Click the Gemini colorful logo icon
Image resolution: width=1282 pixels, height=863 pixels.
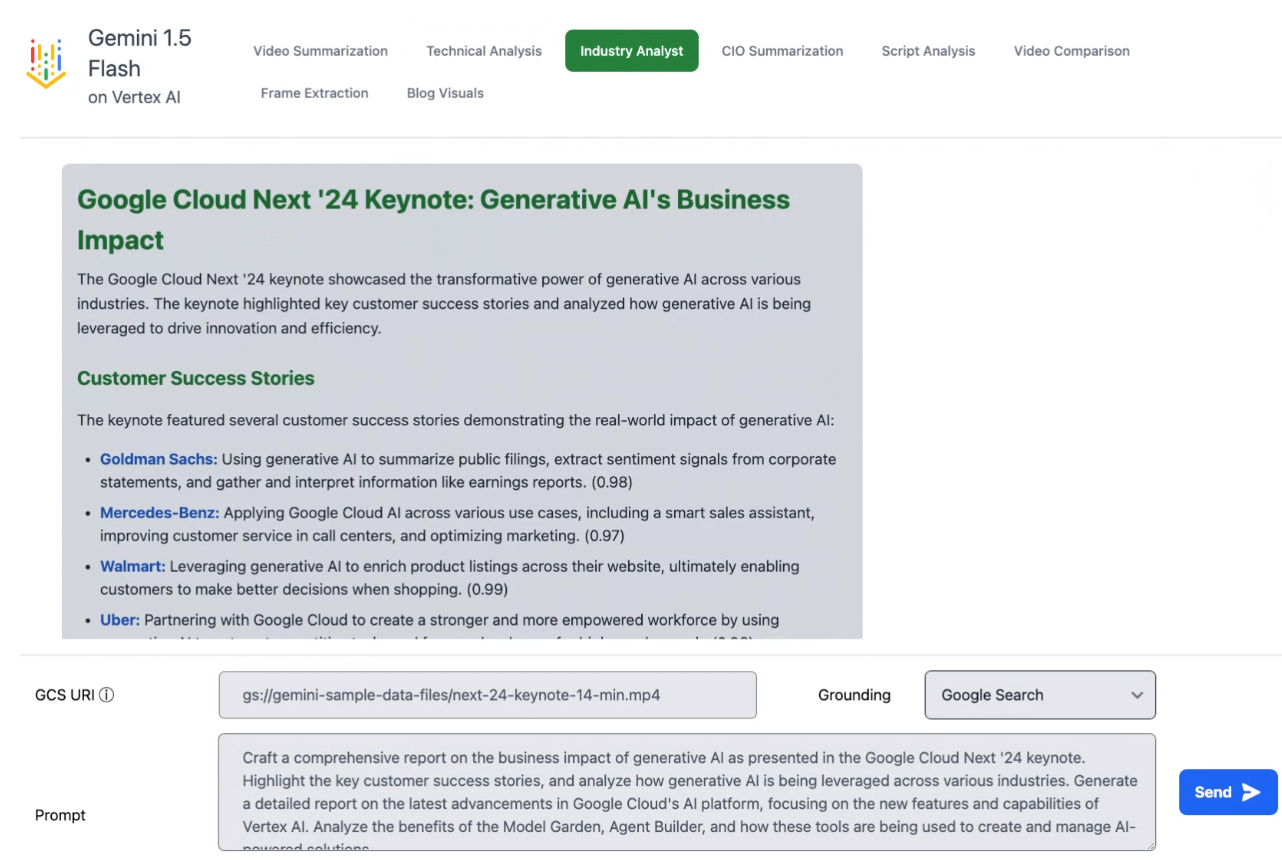coord(46,65)
